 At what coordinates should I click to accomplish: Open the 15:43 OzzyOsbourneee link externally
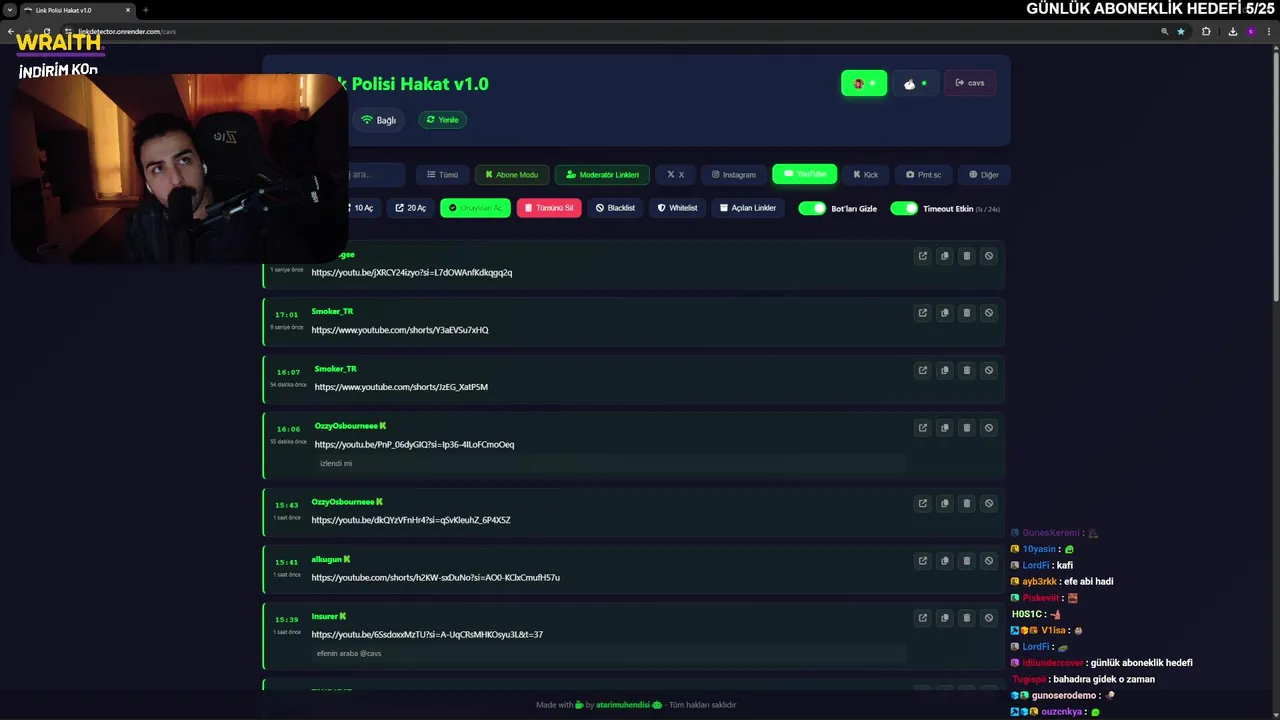pyautogui.click(x=922, y=503)
